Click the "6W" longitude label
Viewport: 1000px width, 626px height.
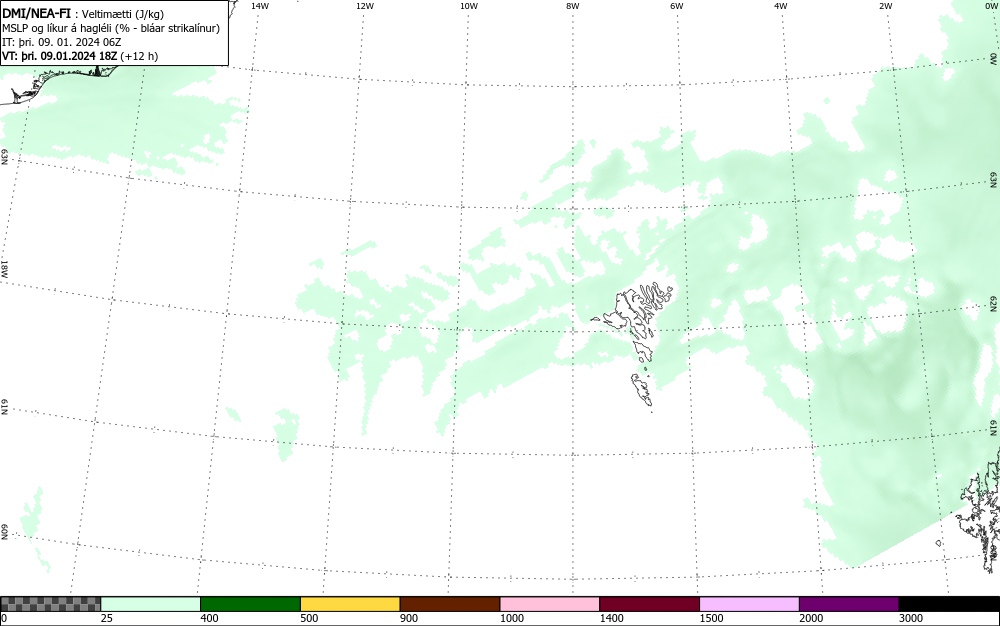coord(677,6)
